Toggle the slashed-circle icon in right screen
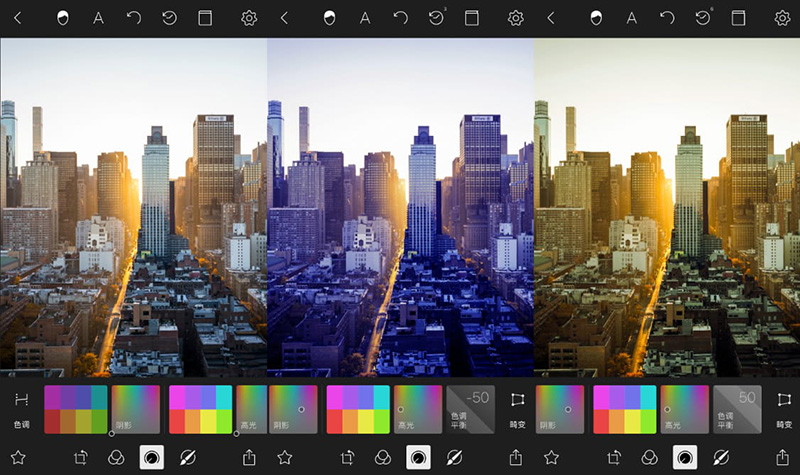 point(719,457)
